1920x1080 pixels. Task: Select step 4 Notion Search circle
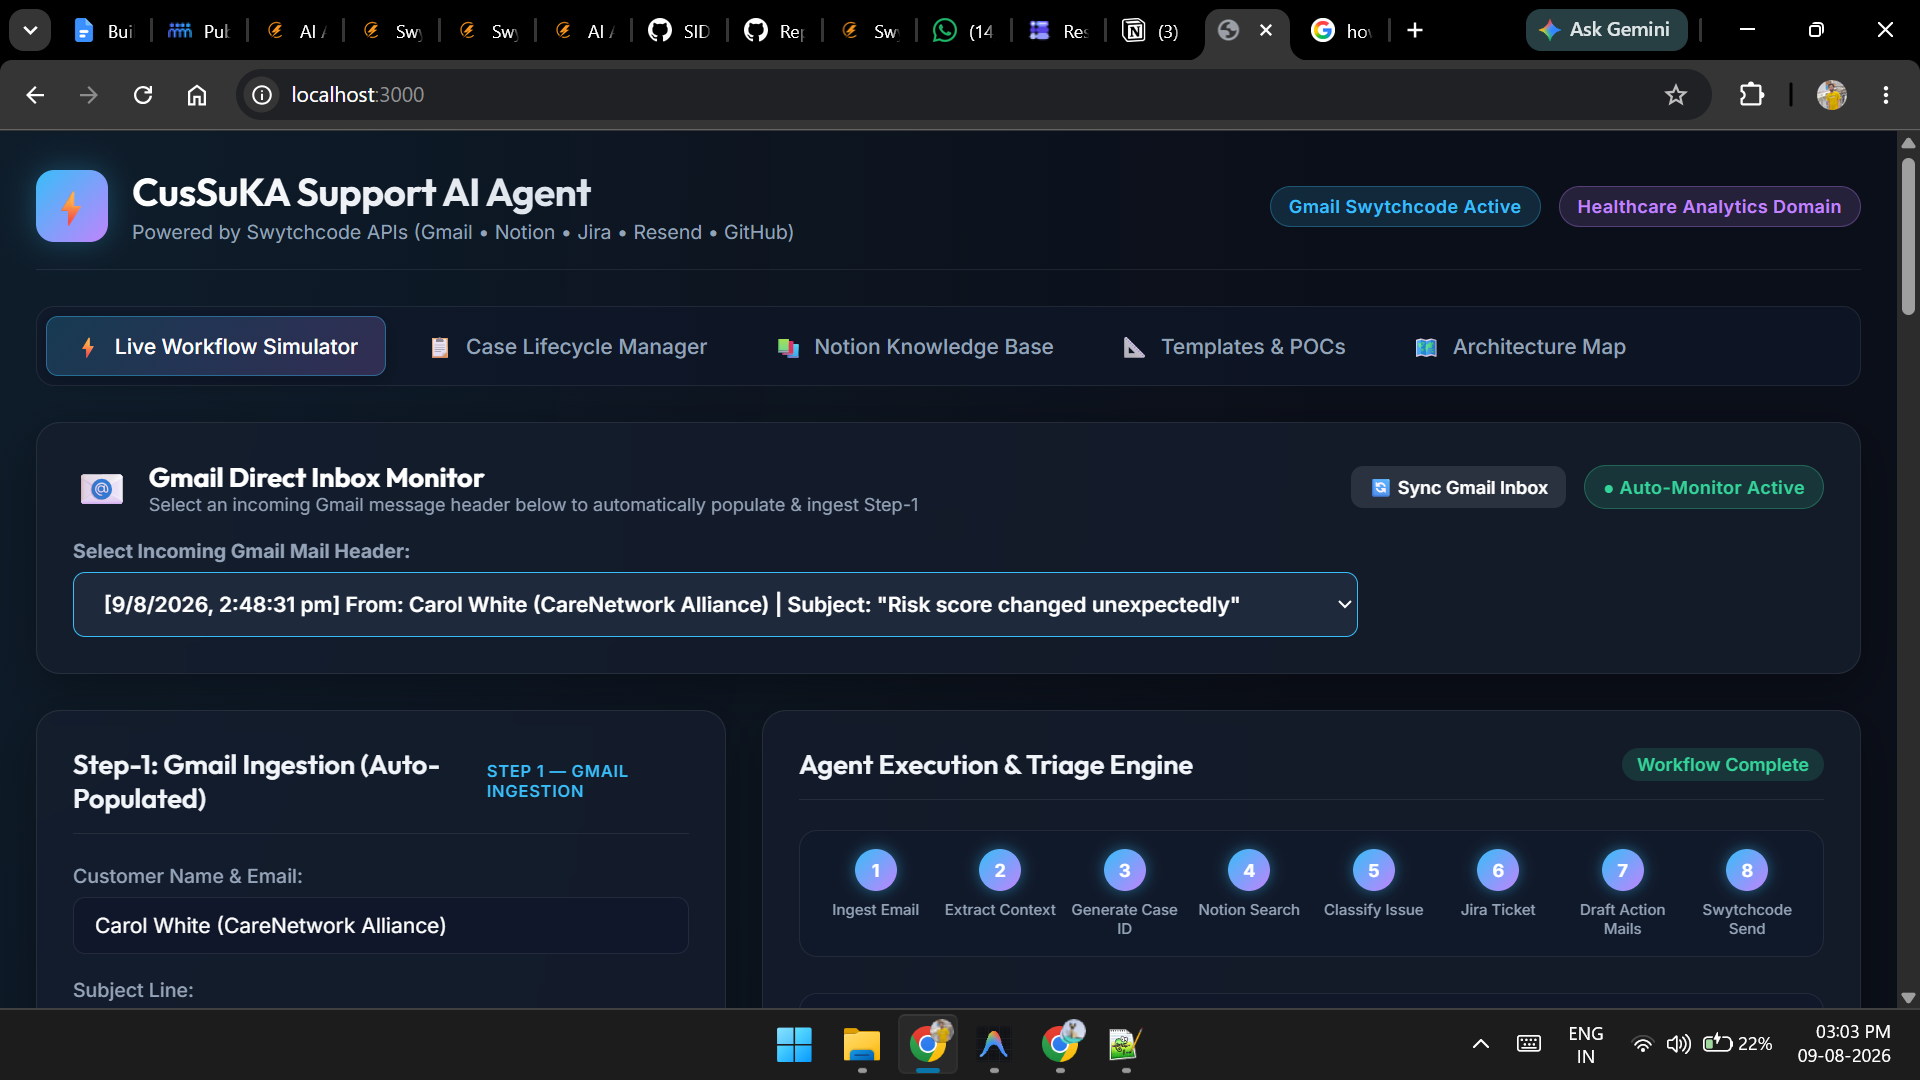(1249, 870)
